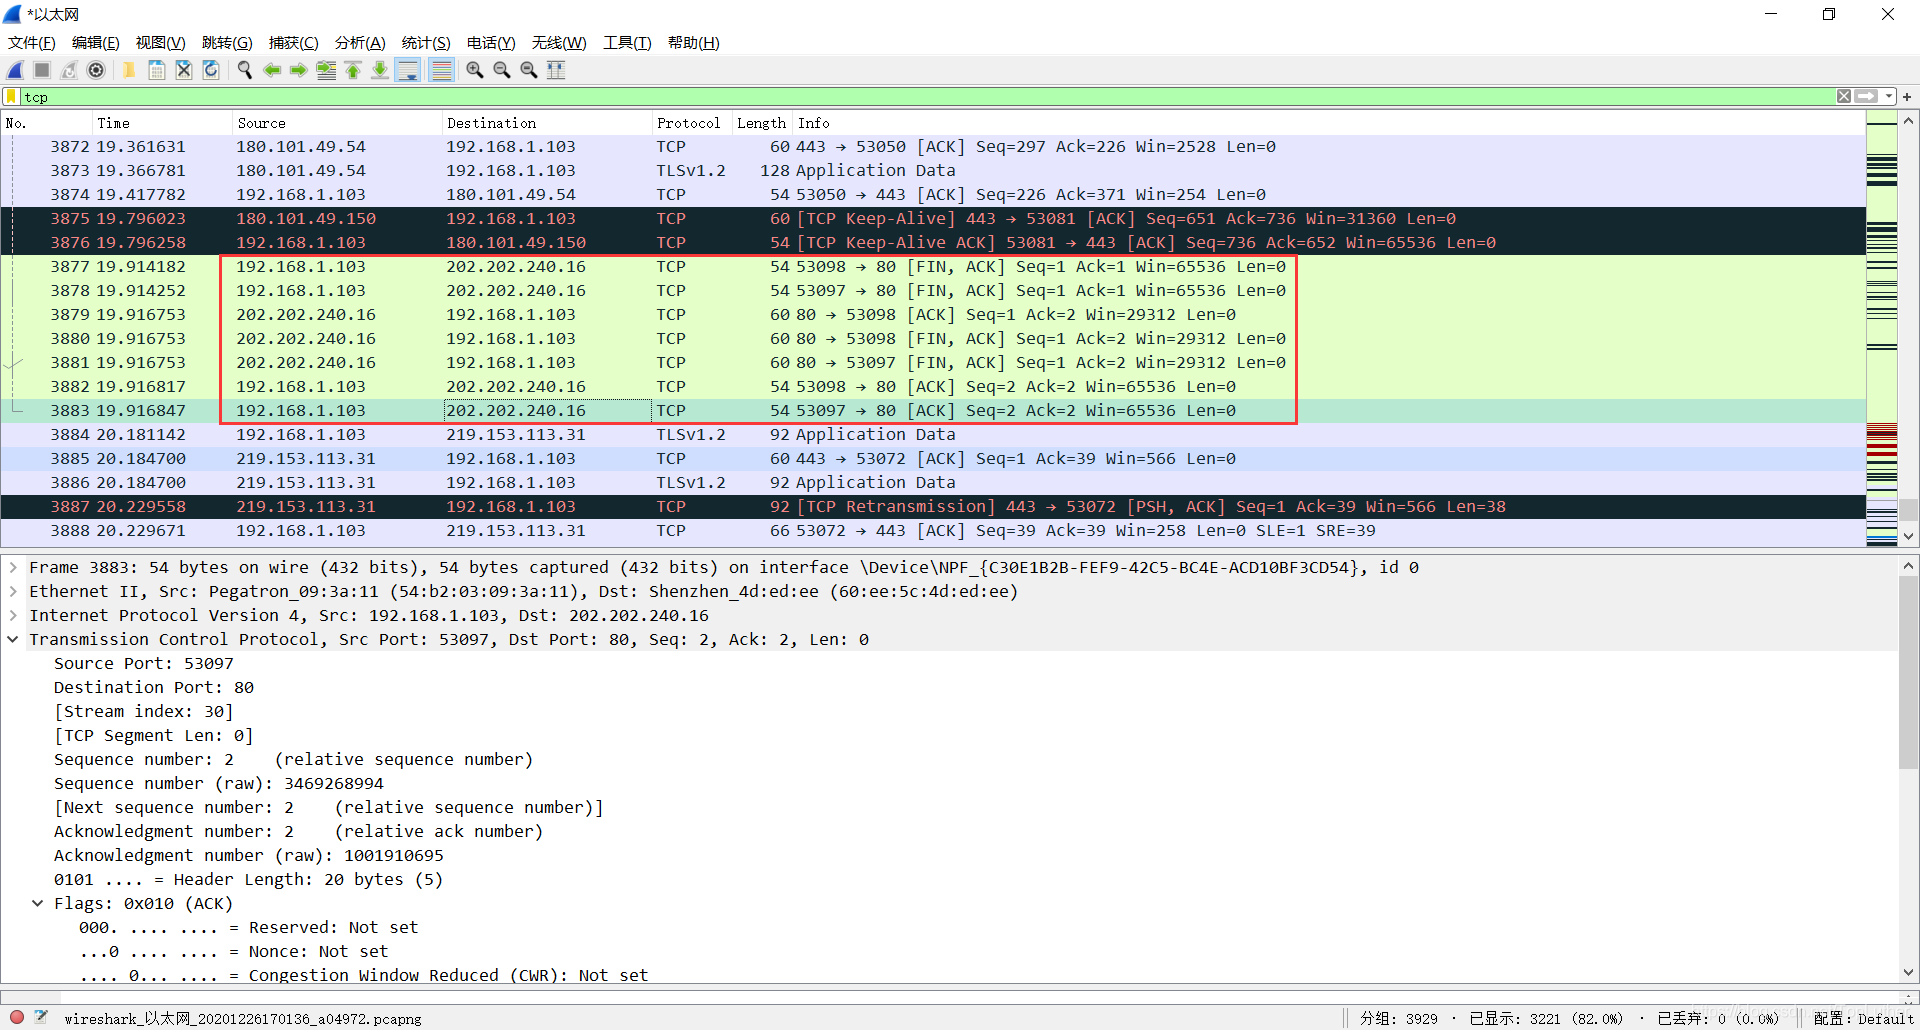Screen dimensions: 1920x1030
Task: Jump to the first packet
Action: (x=352, y=70)
